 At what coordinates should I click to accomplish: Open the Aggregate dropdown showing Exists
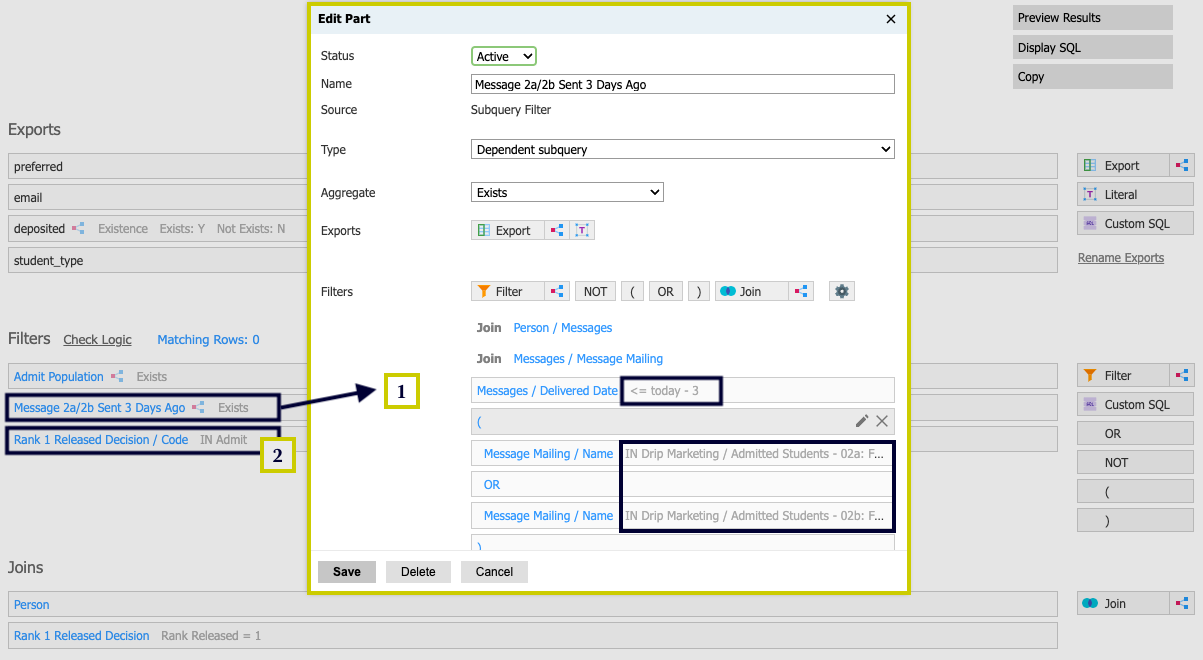tap(567, 192)
